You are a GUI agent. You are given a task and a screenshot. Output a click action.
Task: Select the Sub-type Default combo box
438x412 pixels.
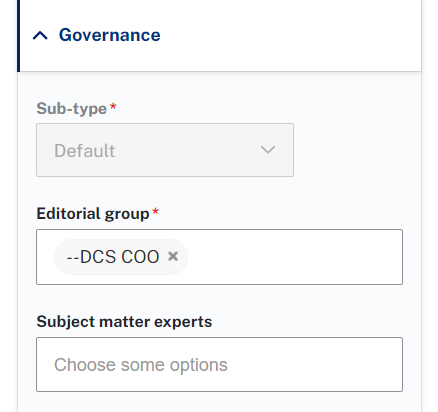click(x=165, y=150)
